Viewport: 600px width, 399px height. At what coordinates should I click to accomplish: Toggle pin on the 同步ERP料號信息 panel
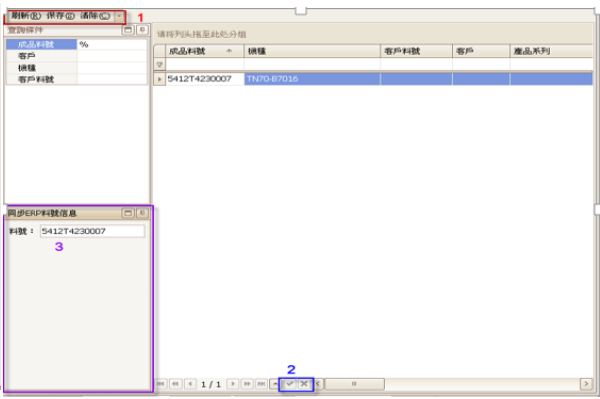coord(142,213)
